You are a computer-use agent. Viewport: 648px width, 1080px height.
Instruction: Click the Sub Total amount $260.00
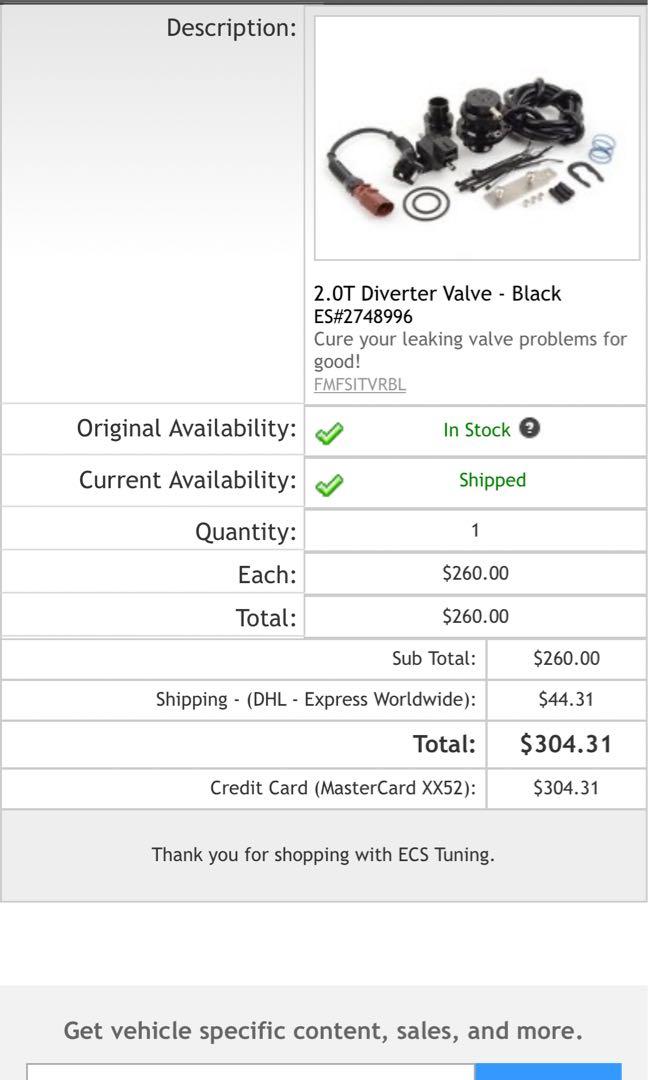pyautogui.click(x=566, y=658)
